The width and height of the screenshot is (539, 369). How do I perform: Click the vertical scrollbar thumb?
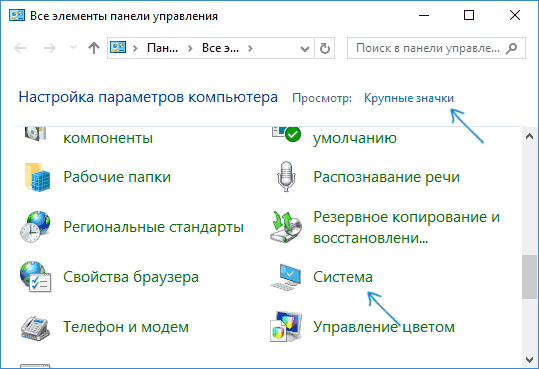tap(529, 277)
